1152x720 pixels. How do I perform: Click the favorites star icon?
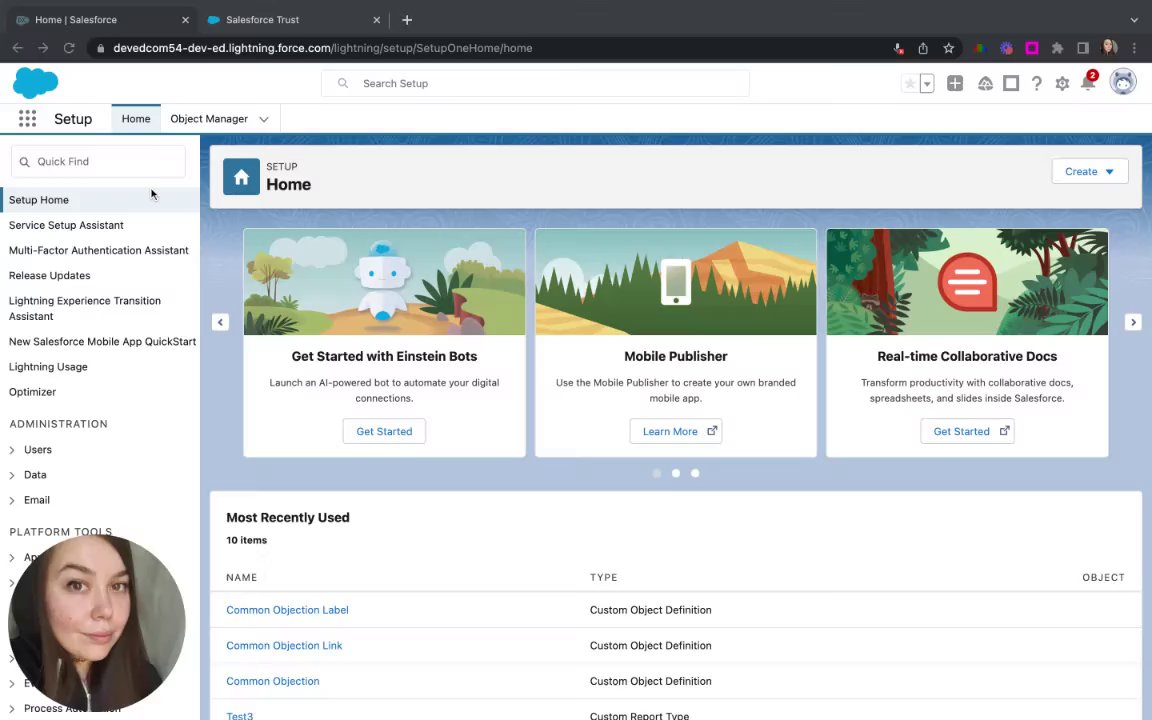tap(910, 84)
